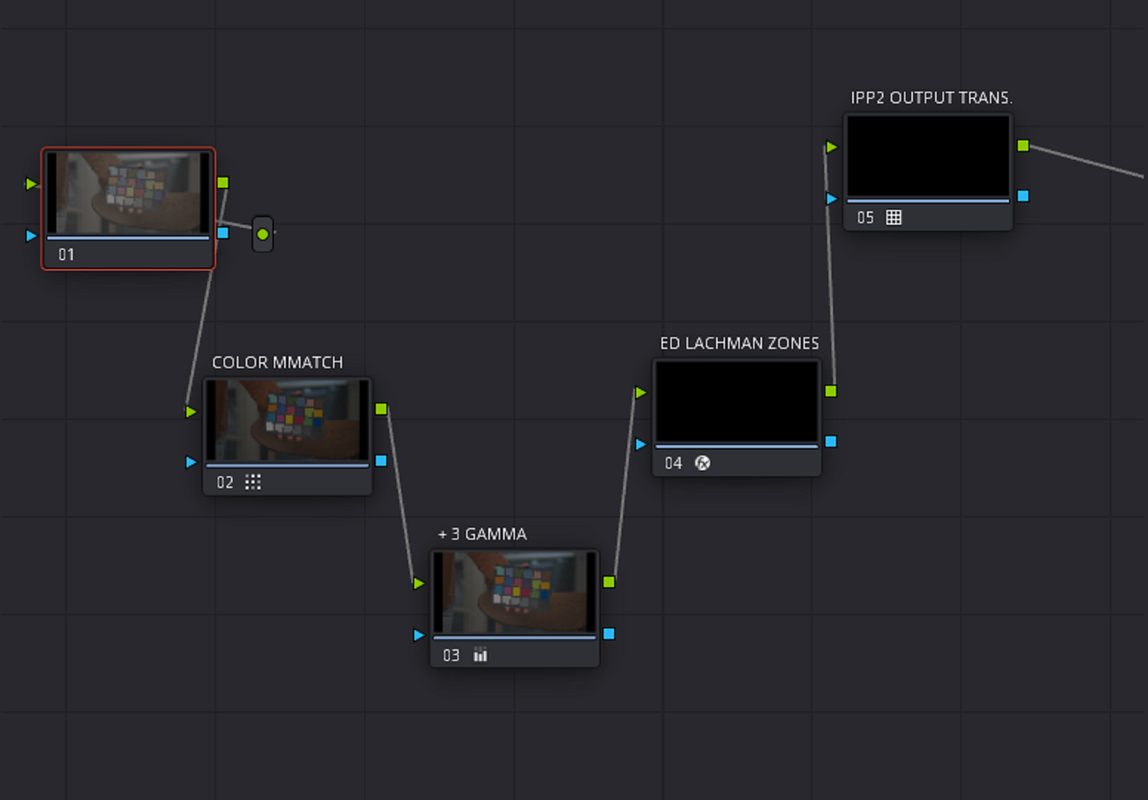Viewport: 1148px width, 800px height.
Task: Click the 04 node number
Action: click(674, 463)
